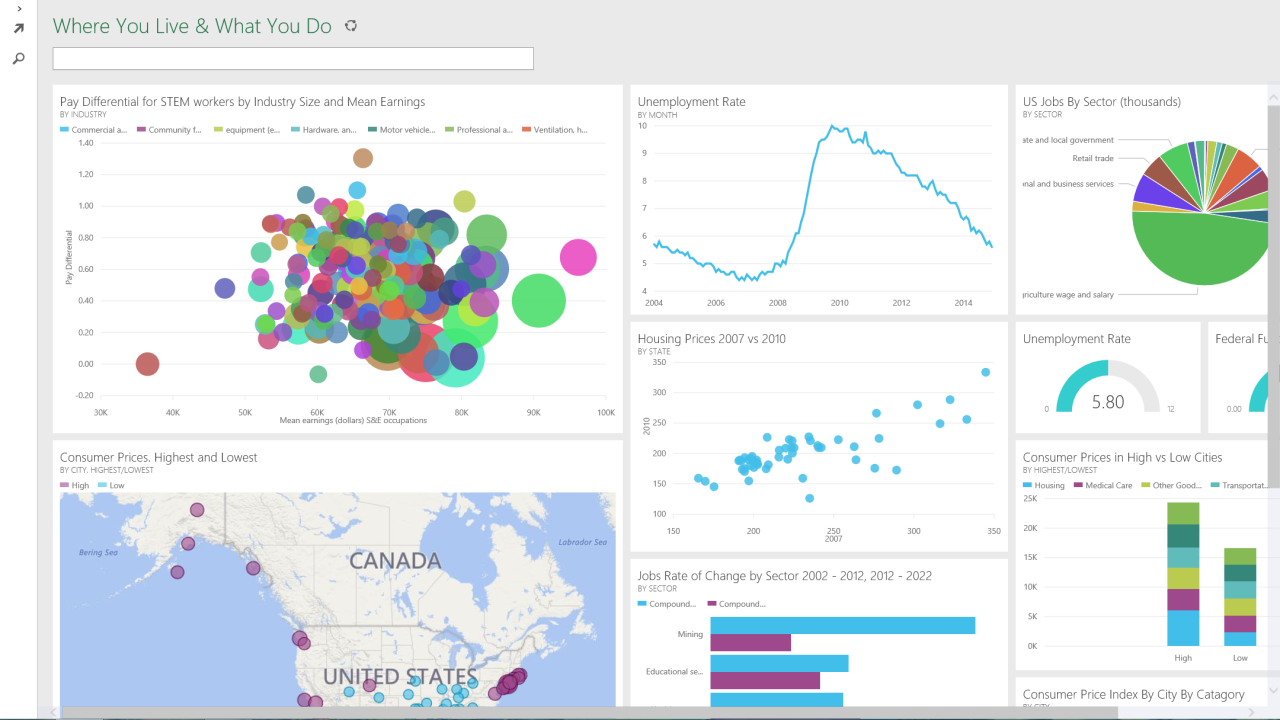
Task: Select the blue Housing segment of Low bar
Action: pyautogui.click(x=1240, y=639)
